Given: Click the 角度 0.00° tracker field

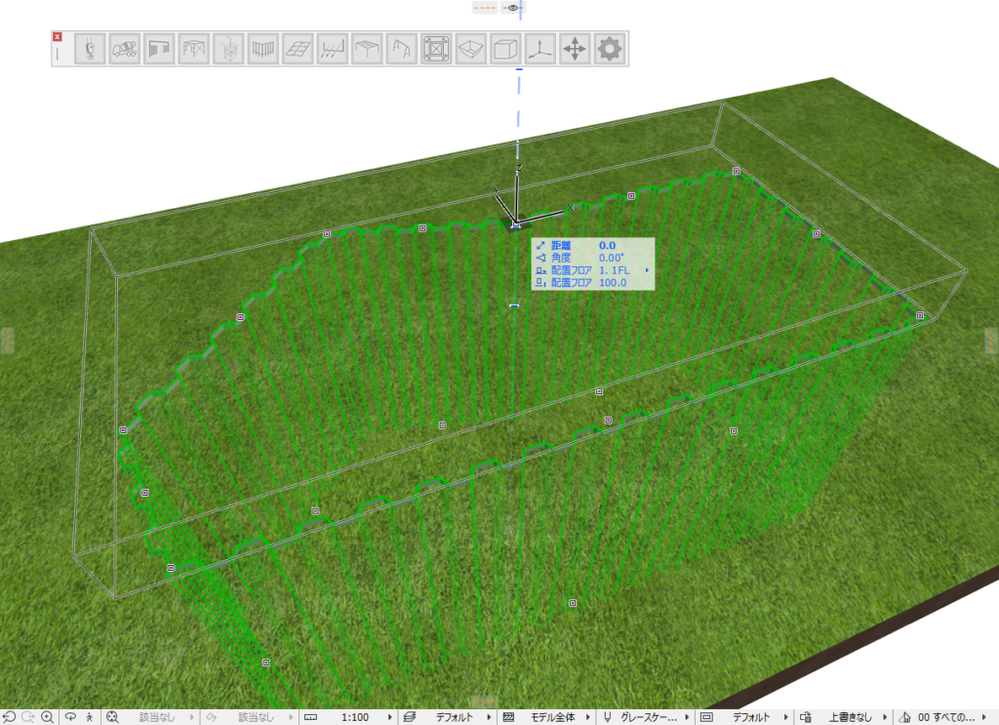Looking at the screenshot, I should click(x=593, y=258).
